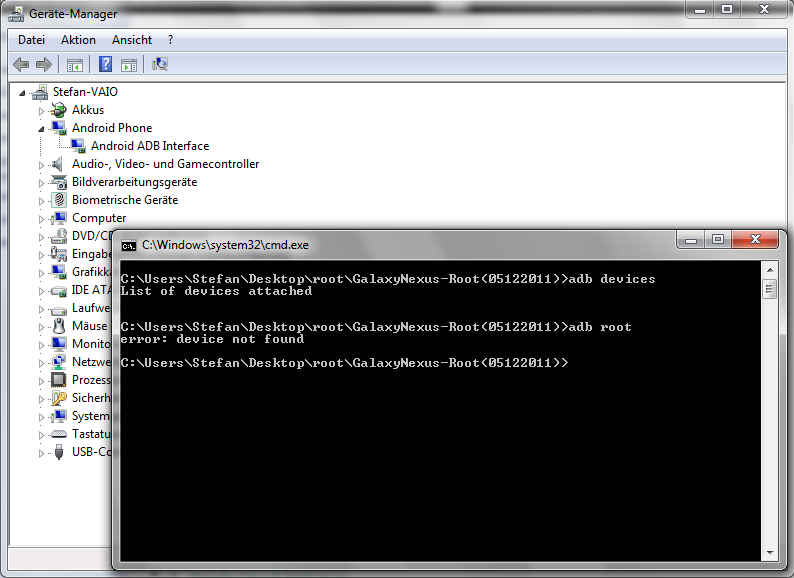Click the Tastaturen keyboard icon
The width and height of the screenshot is (794, 578).
(x=59, y=434)
